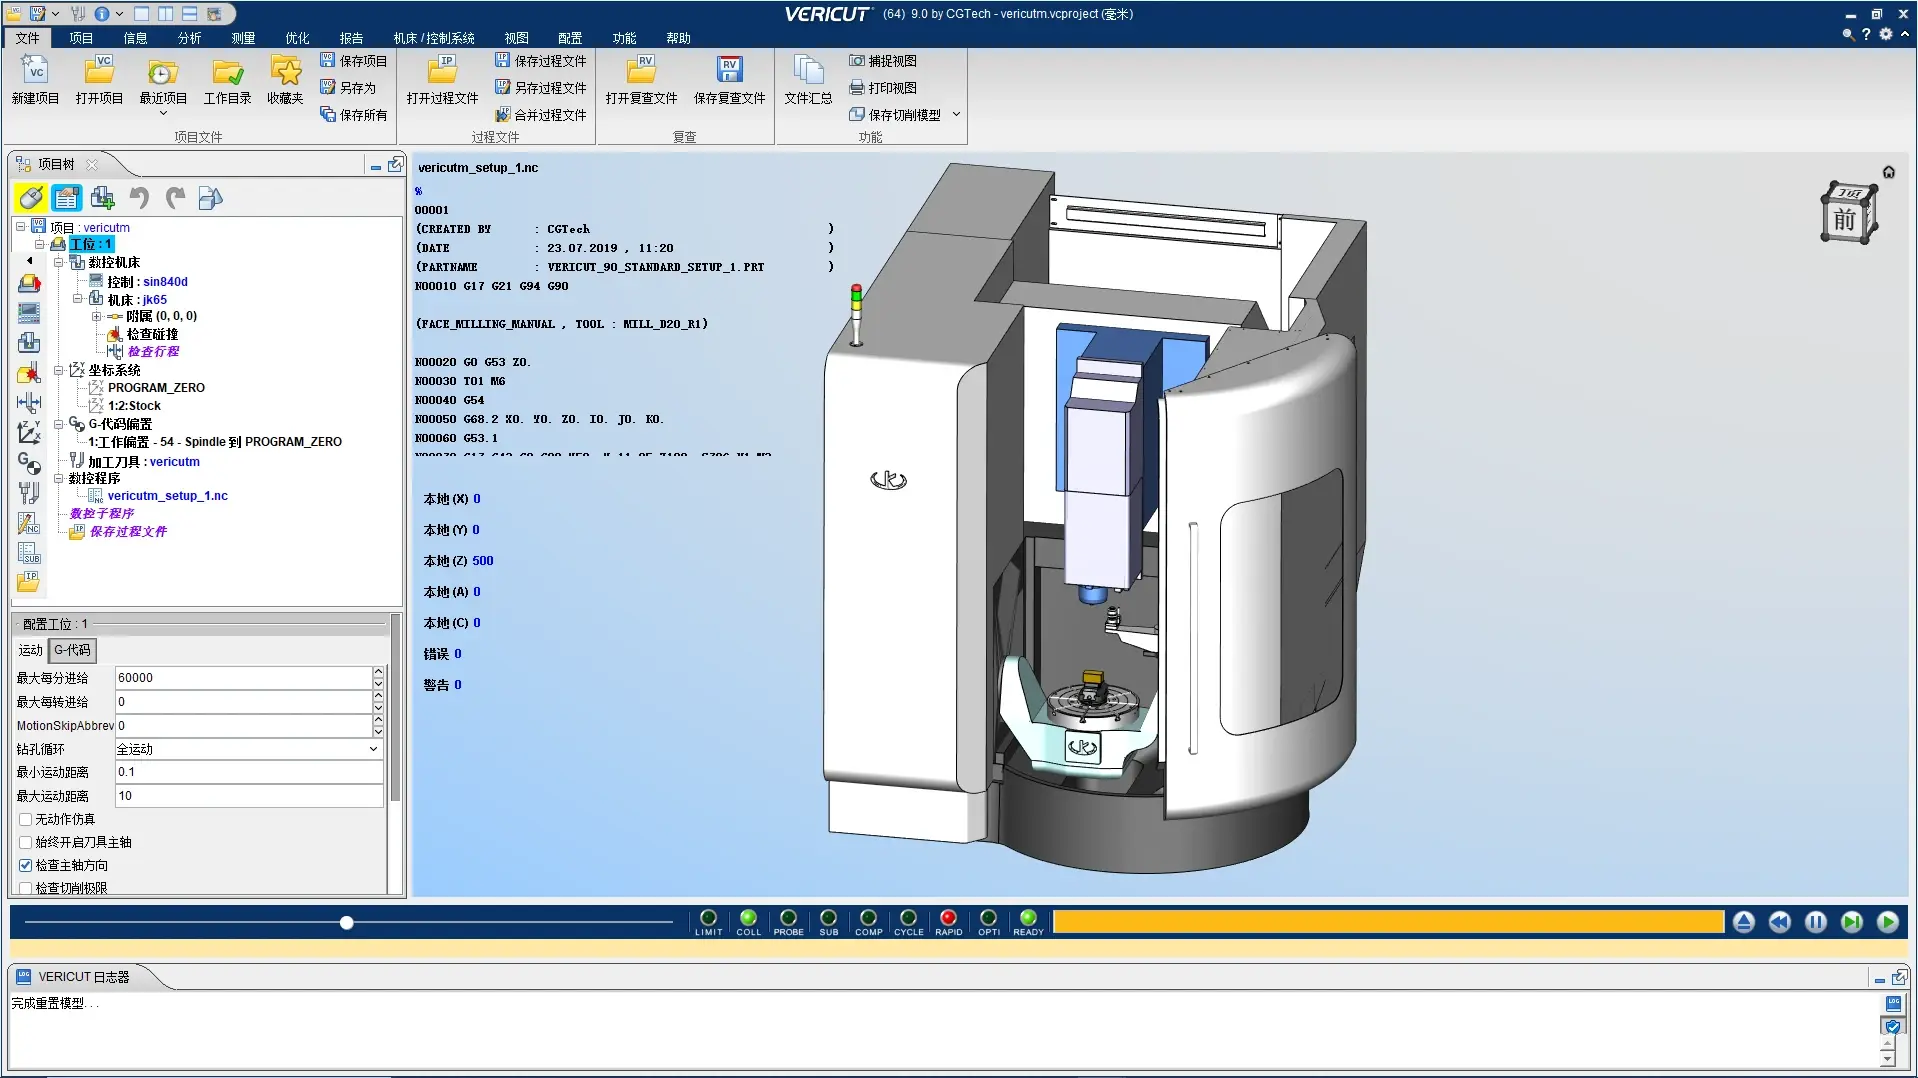Select 控制 : sin840d in project tree
Screen dimensions: 1918x1078
pos(147,282)
